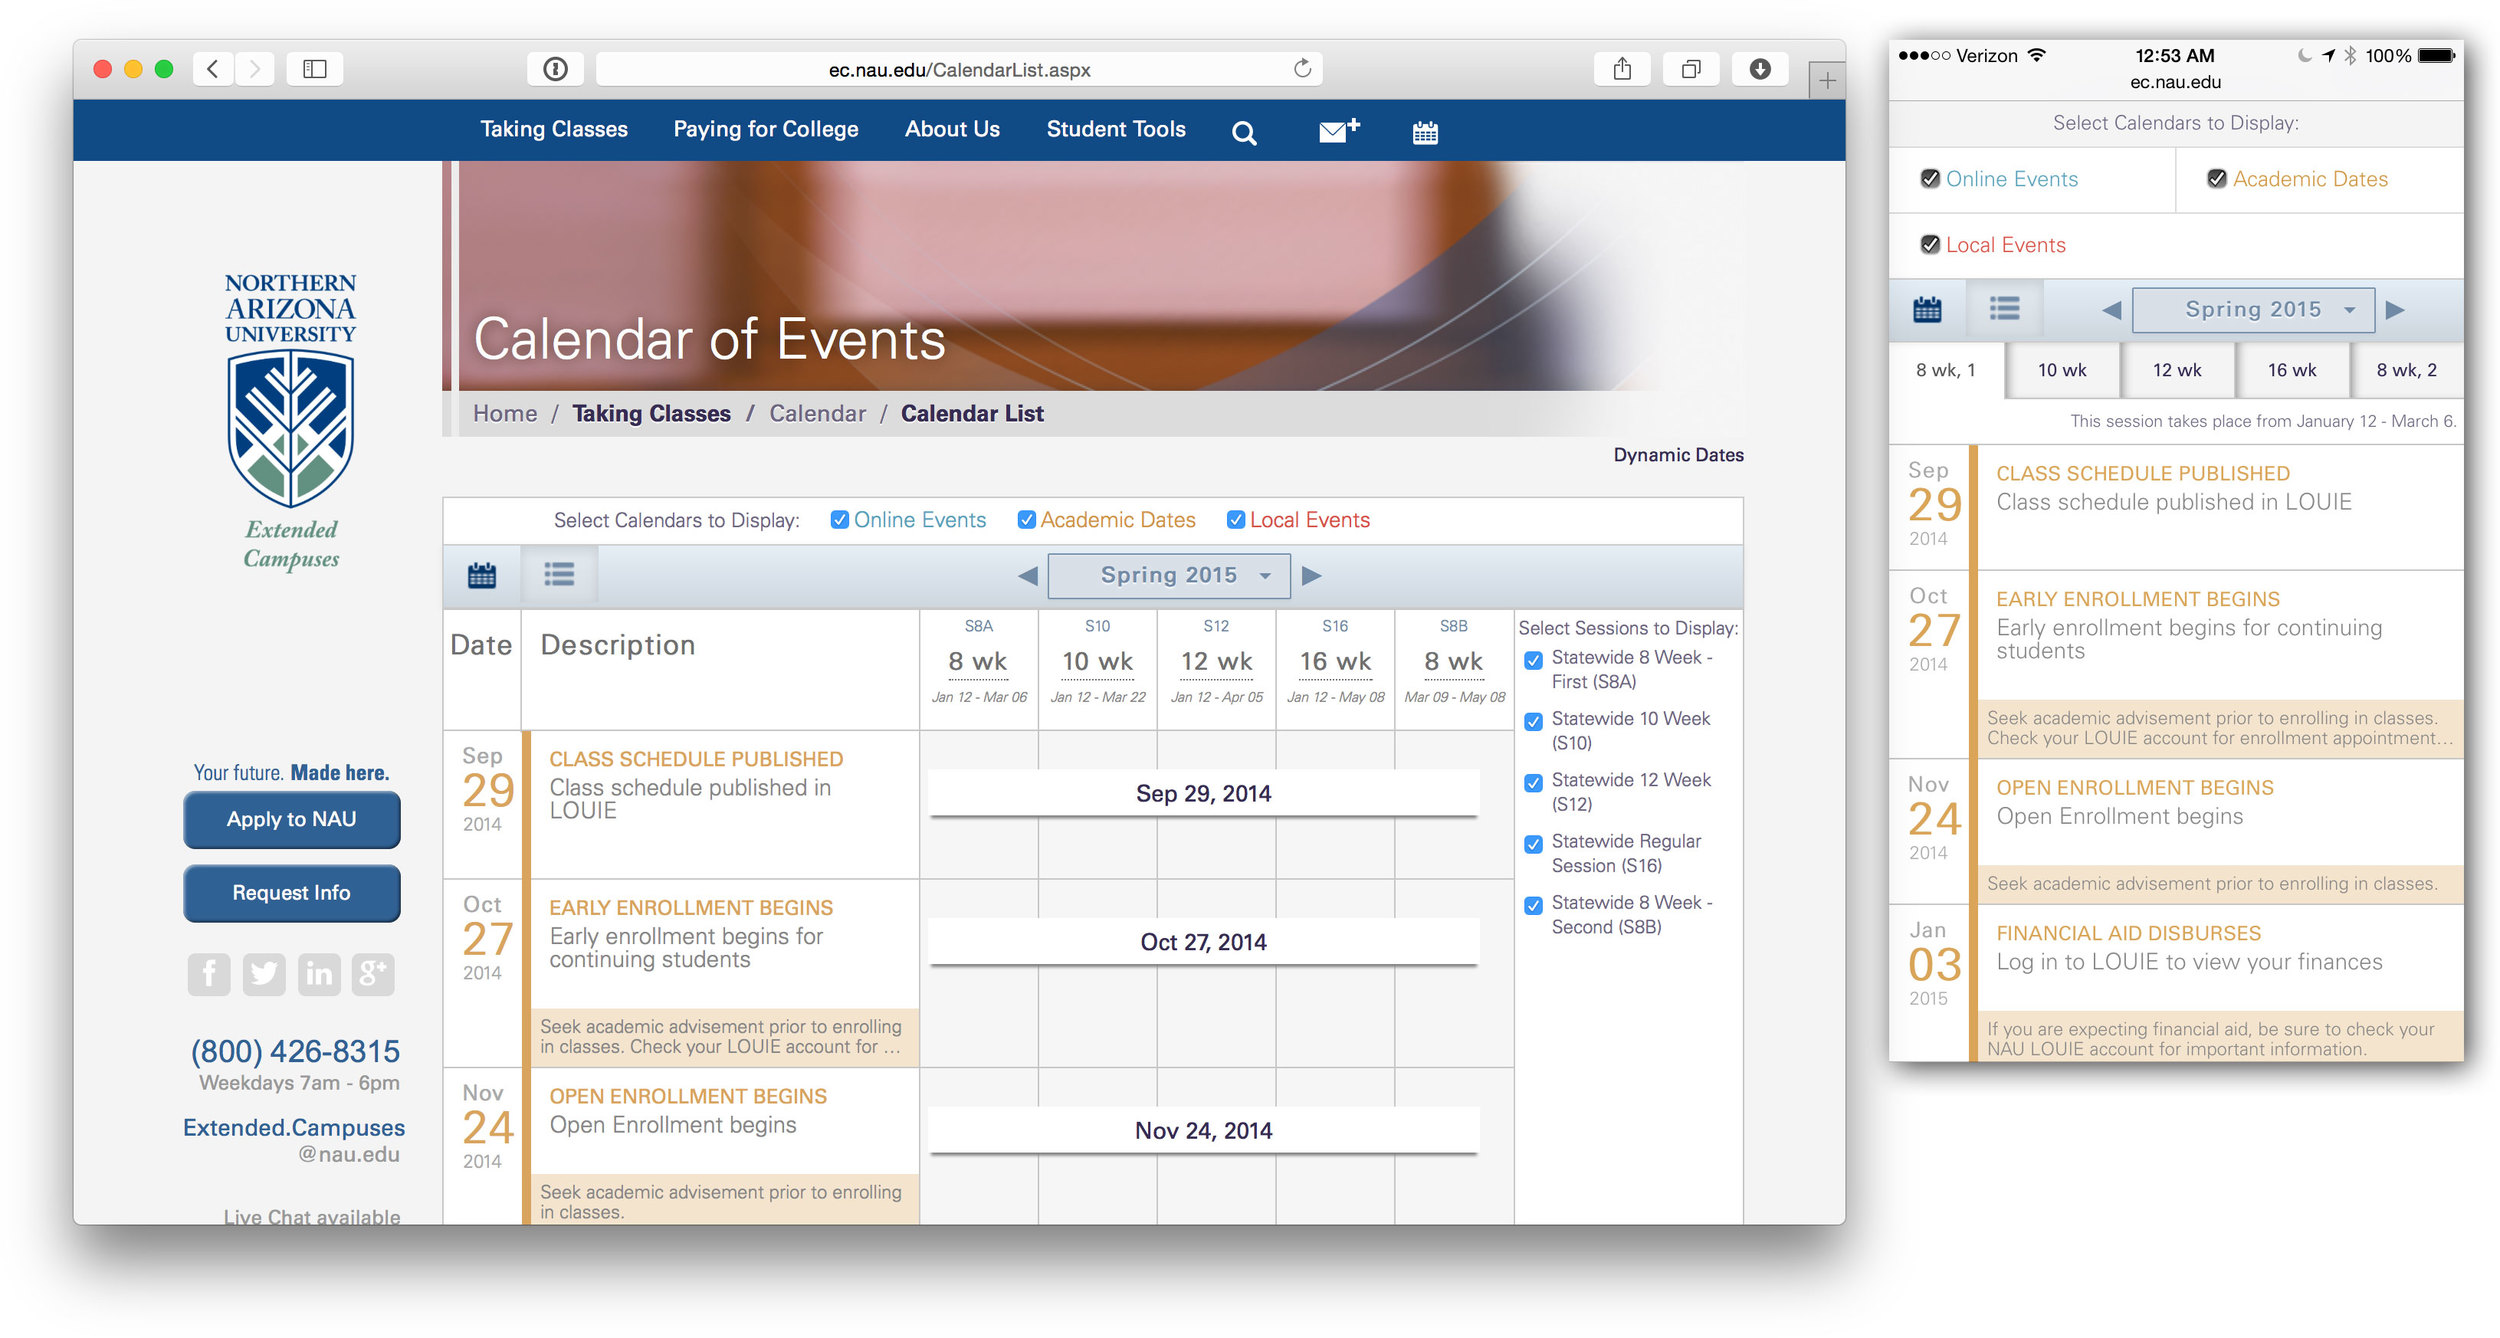Open Safari's downloads button
This screenshot has height=1338, width=2500.
(1760, 69)
